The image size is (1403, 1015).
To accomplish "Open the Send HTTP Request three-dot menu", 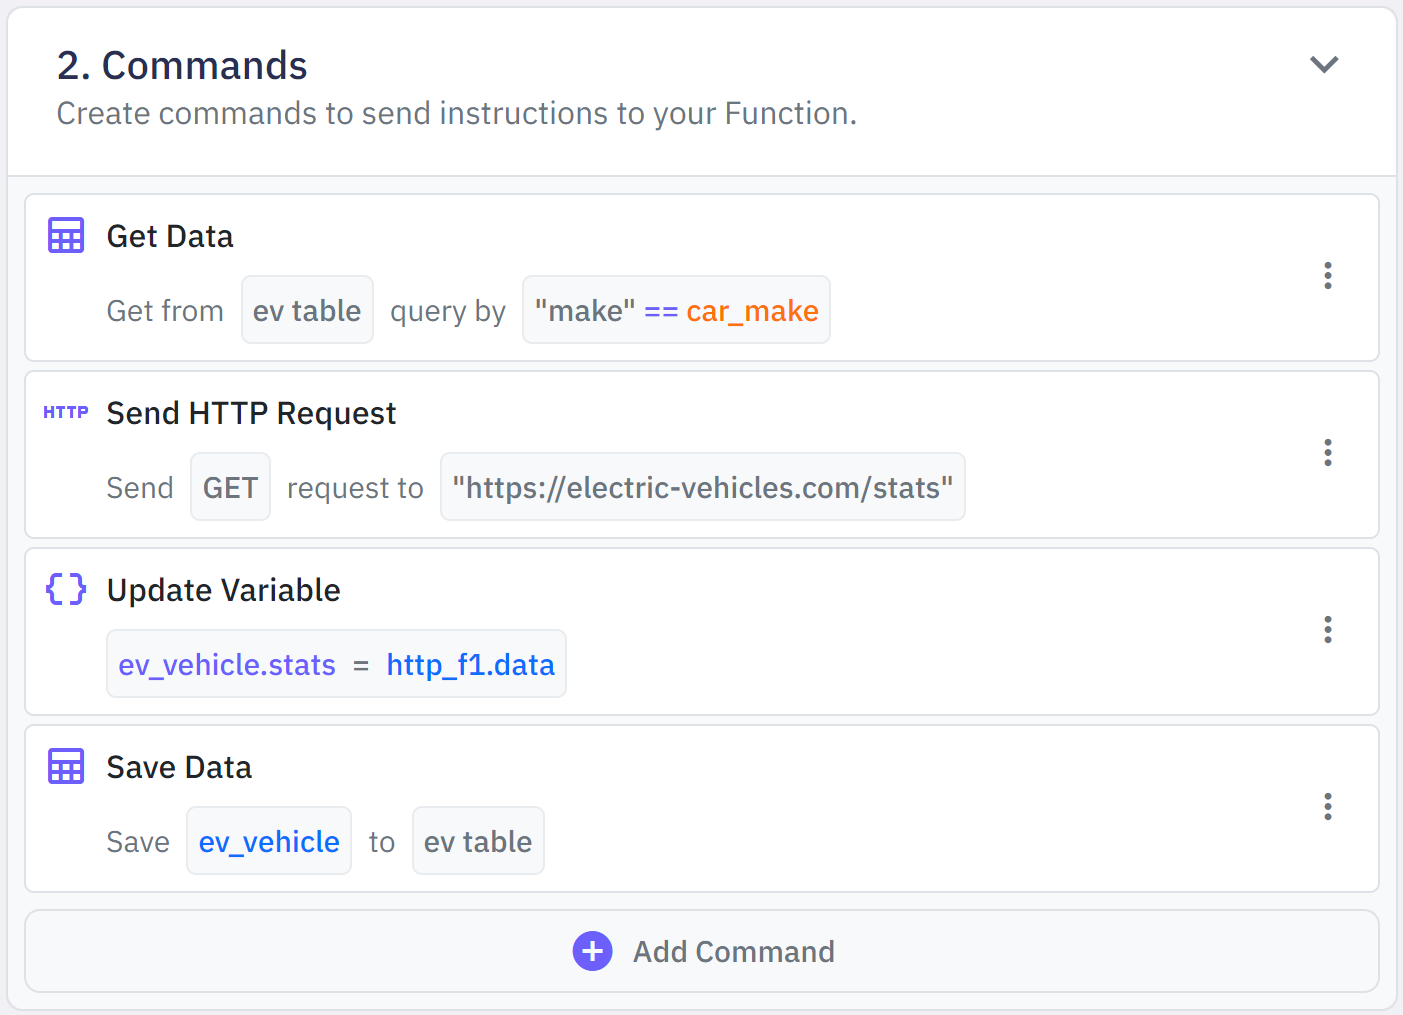I will click(x=1327, y=453).
